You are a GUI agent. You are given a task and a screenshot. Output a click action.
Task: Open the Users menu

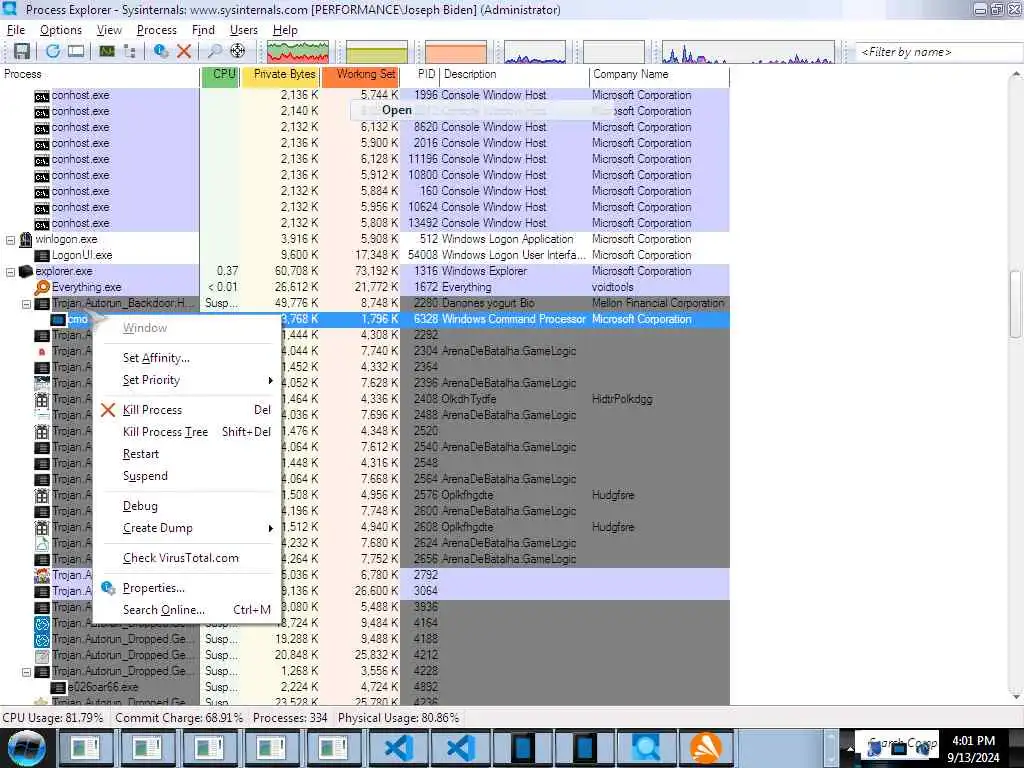coord(244,30)
